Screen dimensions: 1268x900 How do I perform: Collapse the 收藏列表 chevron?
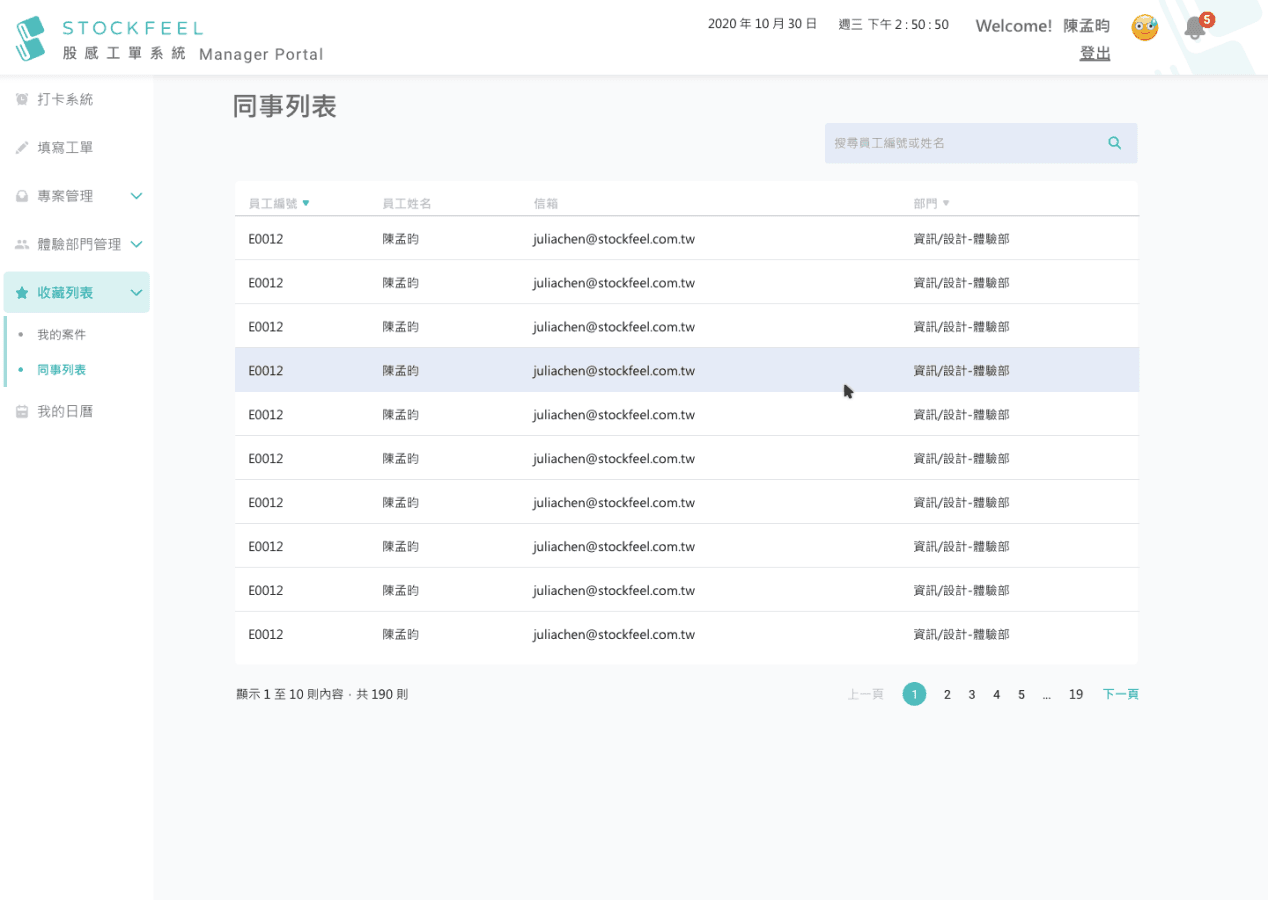[137, 293]
